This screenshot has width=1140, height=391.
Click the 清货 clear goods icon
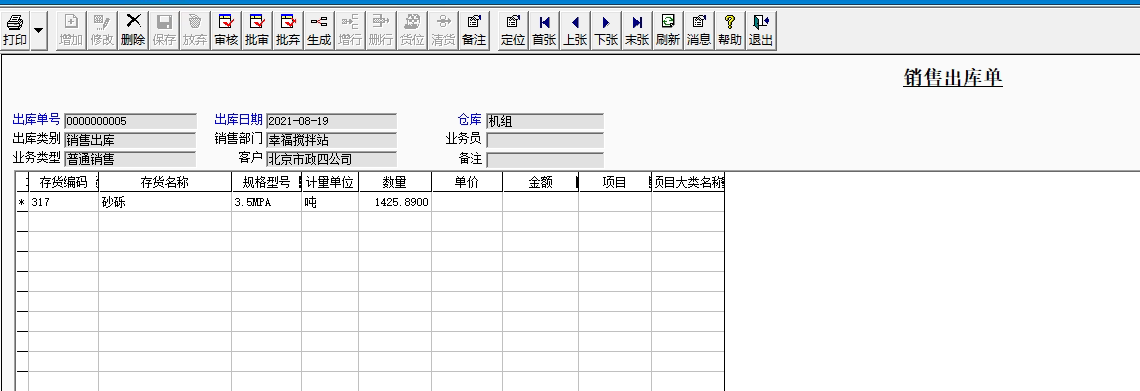click(x=443, y=31)
